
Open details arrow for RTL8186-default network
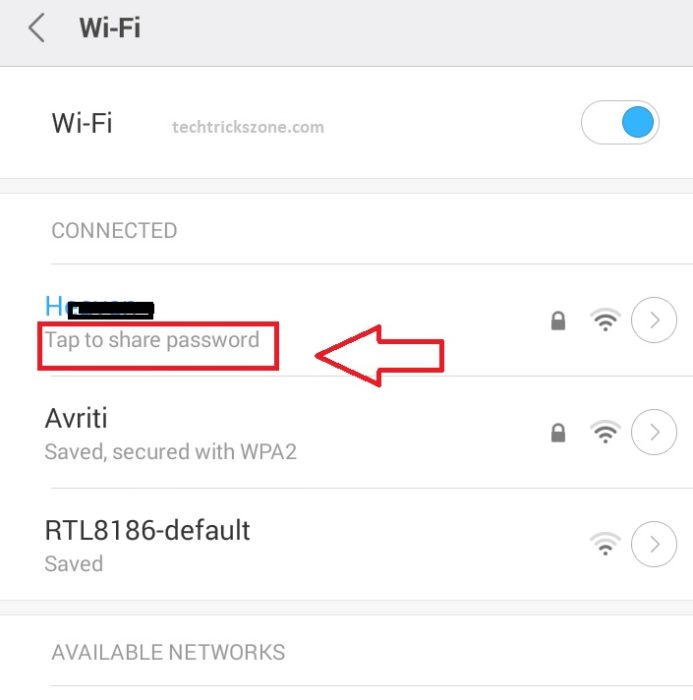[x=654, y=544]
